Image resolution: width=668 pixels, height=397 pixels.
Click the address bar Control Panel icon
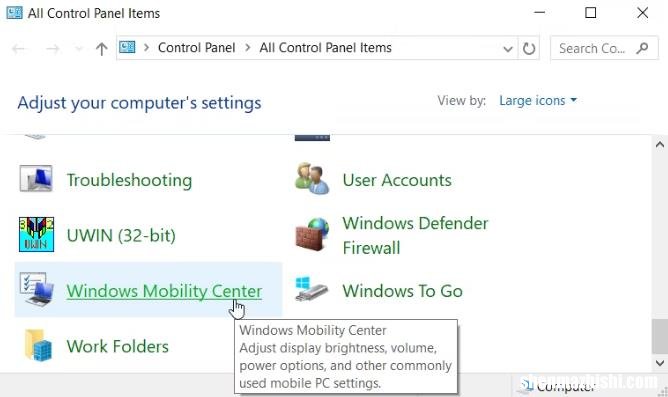point(127,47)
